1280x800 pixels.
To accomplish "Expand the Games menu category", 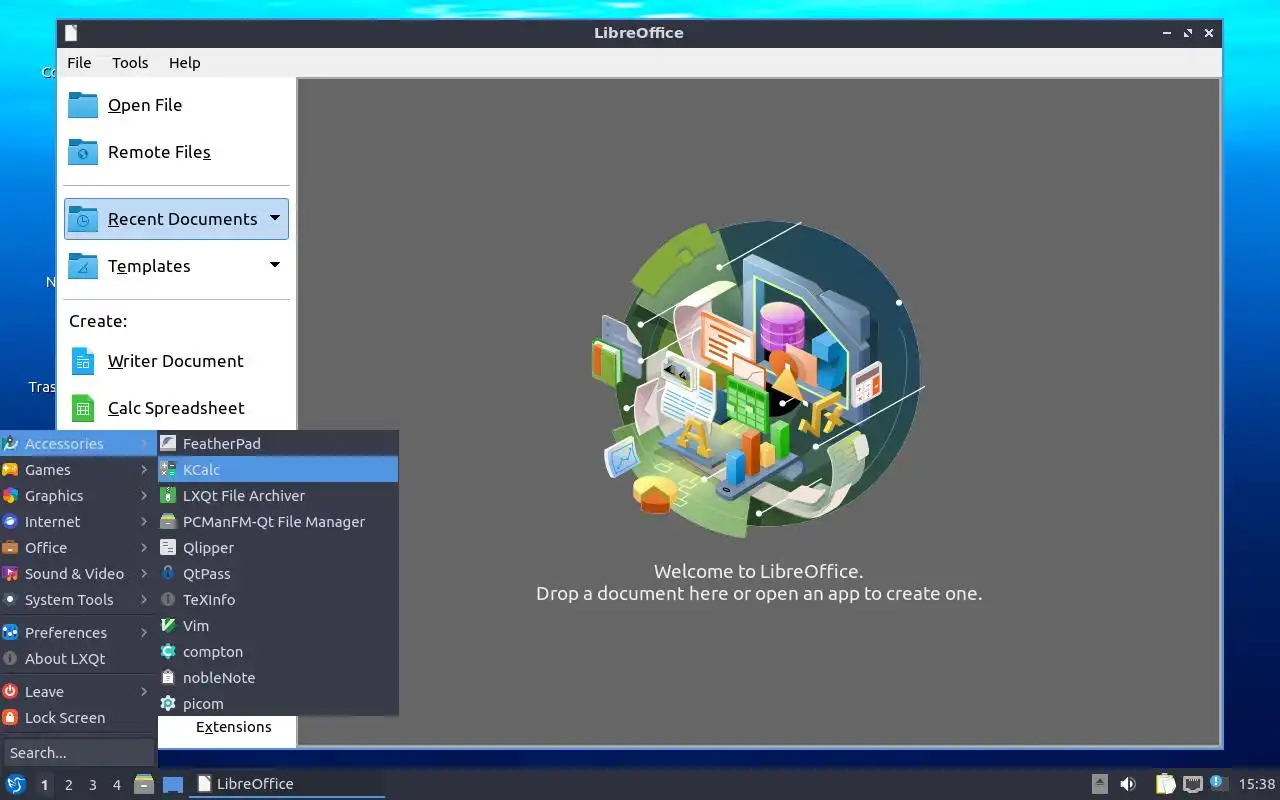I will [x=78, y=469].
